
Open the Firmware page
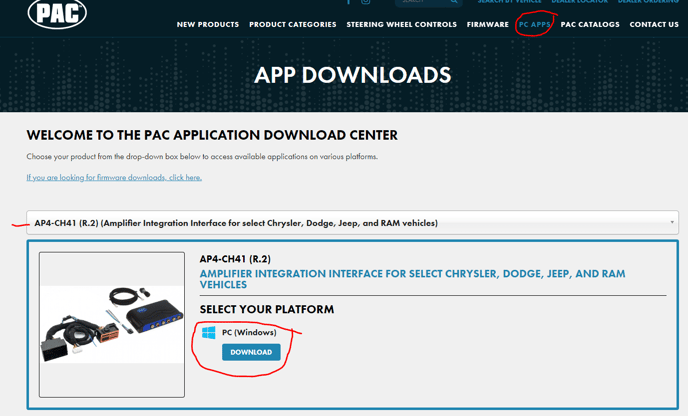tap(487, 25)
